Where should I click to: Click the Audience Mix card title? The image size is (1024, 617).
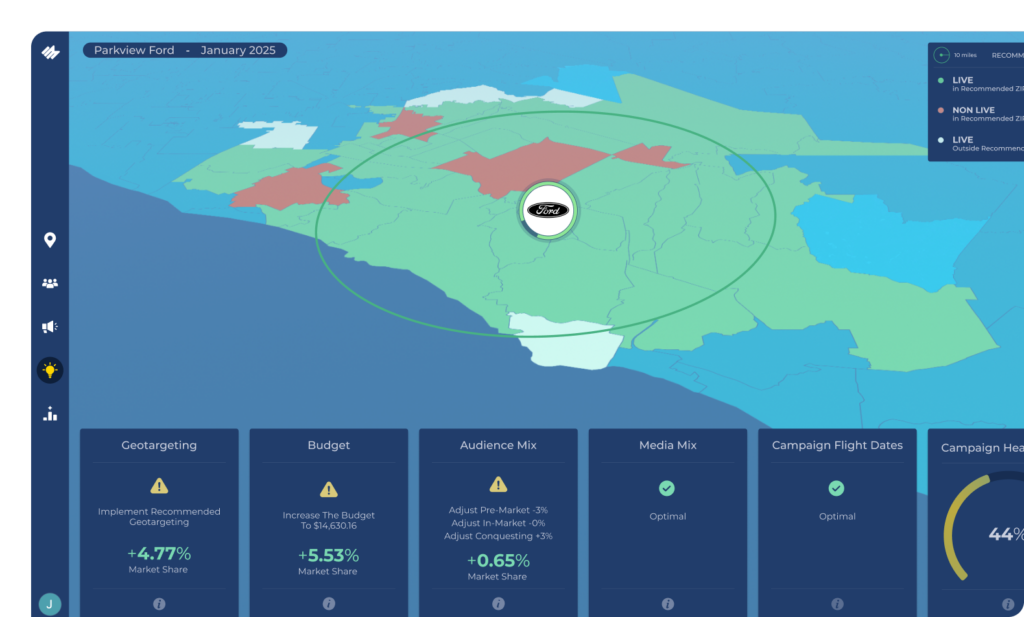(x=498, y=445)
